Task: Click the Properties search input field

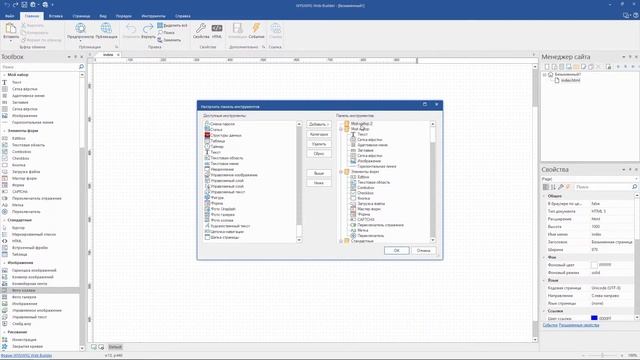Action: pyautogui.click(x=602, y=187)
